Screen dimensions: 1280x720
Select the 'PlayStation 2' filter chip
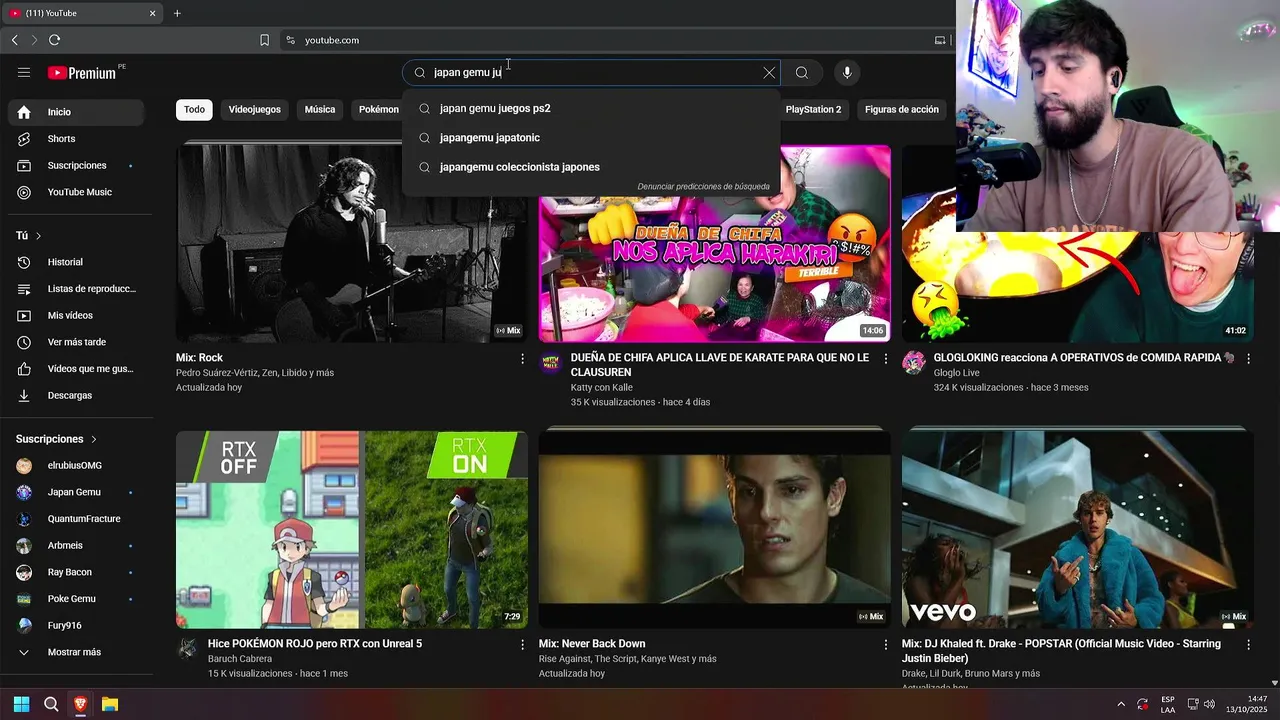[x=813, y=109]
